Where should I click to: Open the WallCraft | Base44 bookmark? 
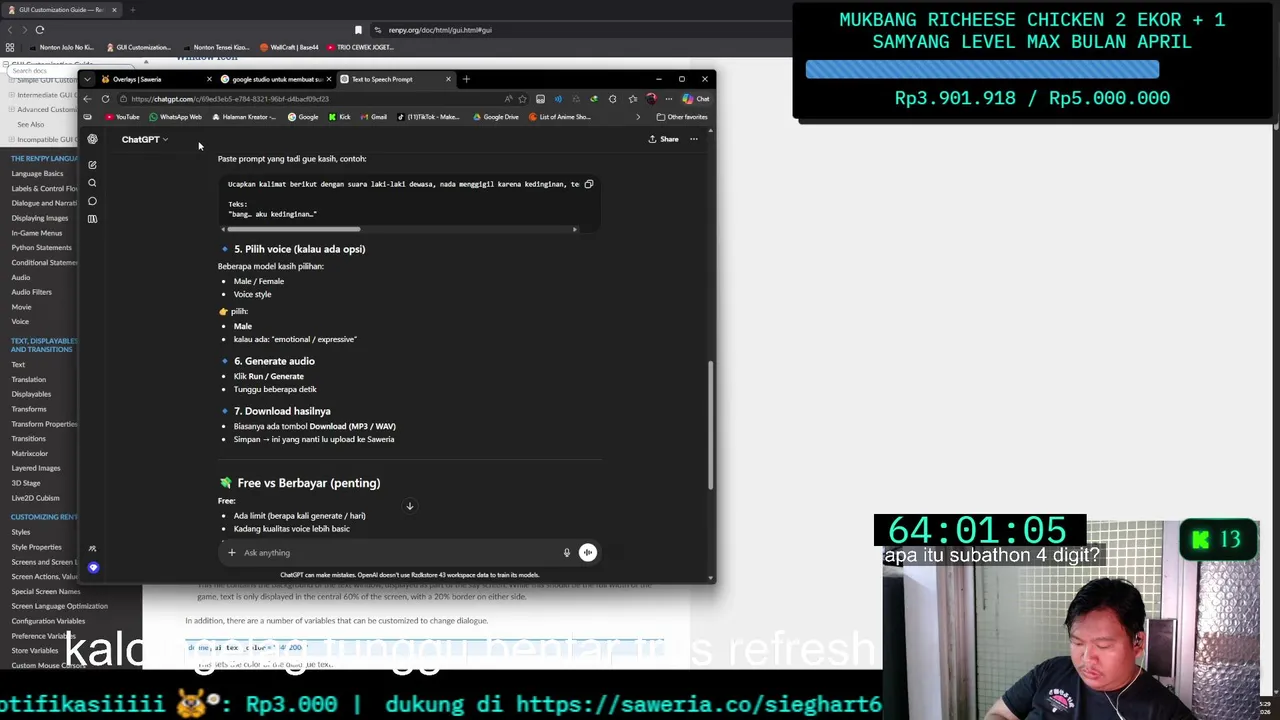pos(289,47)
